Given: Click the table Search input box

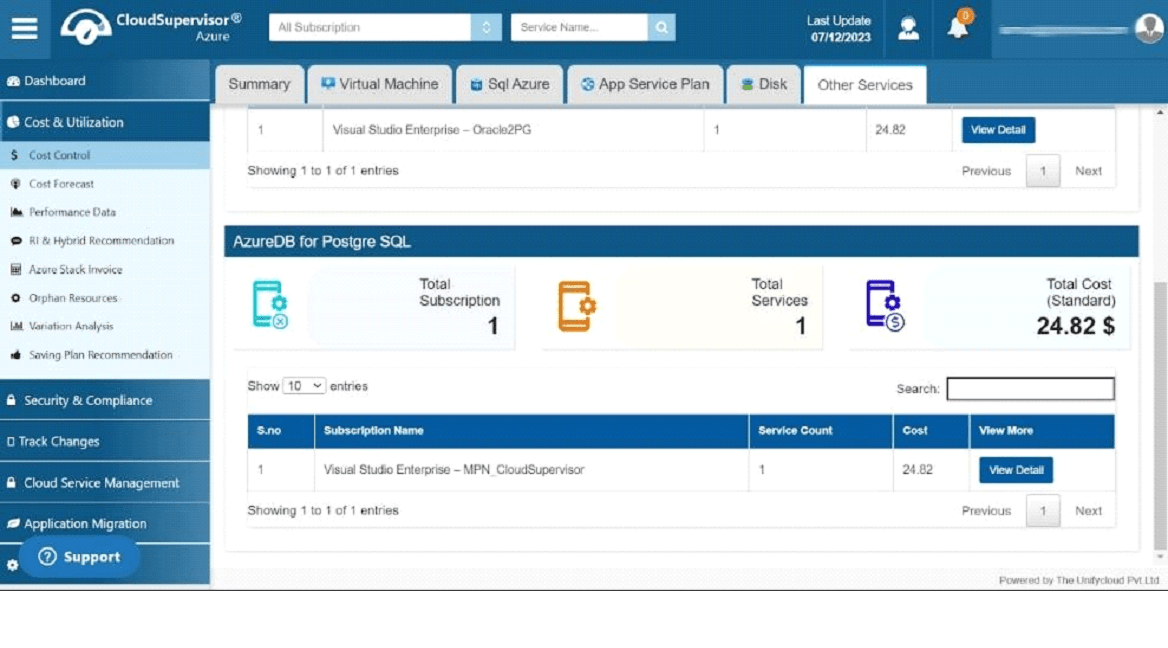Looking at the screenshot, I should [x=1030, y=389].
